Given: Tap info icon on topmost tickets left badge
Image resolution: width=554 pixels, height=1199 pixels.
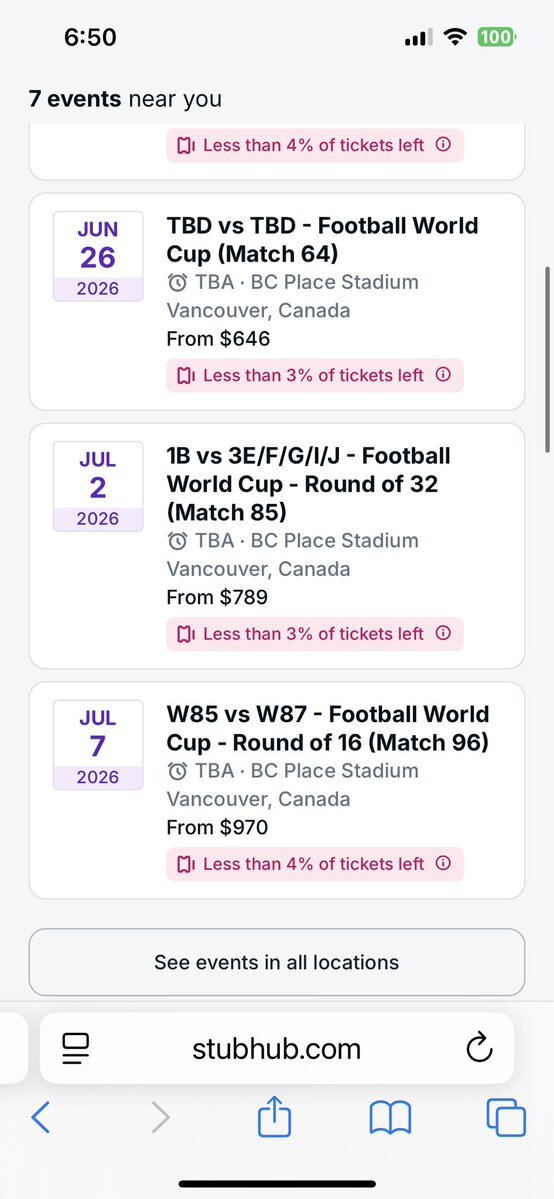Looking at the screenshot, I should (443, 145).
